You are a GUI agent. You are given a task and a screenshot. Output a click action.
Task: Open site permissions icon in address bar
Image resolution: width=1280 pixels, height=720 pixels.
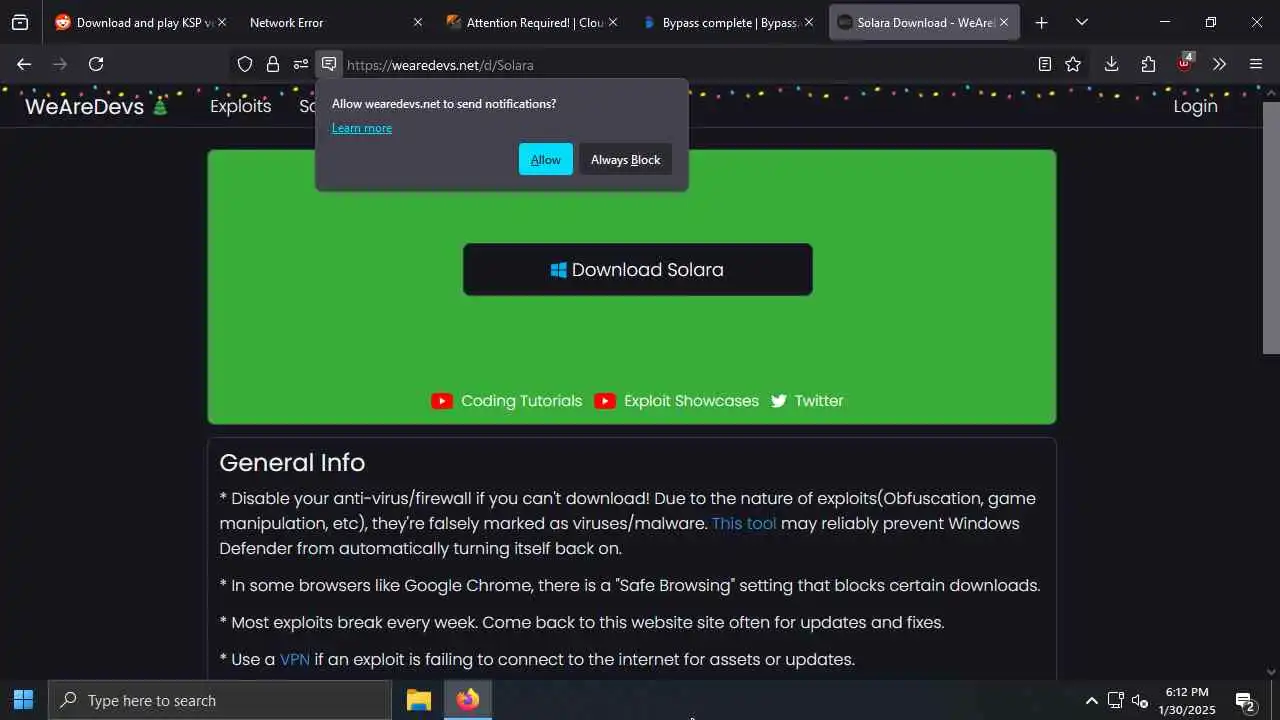pos(301,64)
